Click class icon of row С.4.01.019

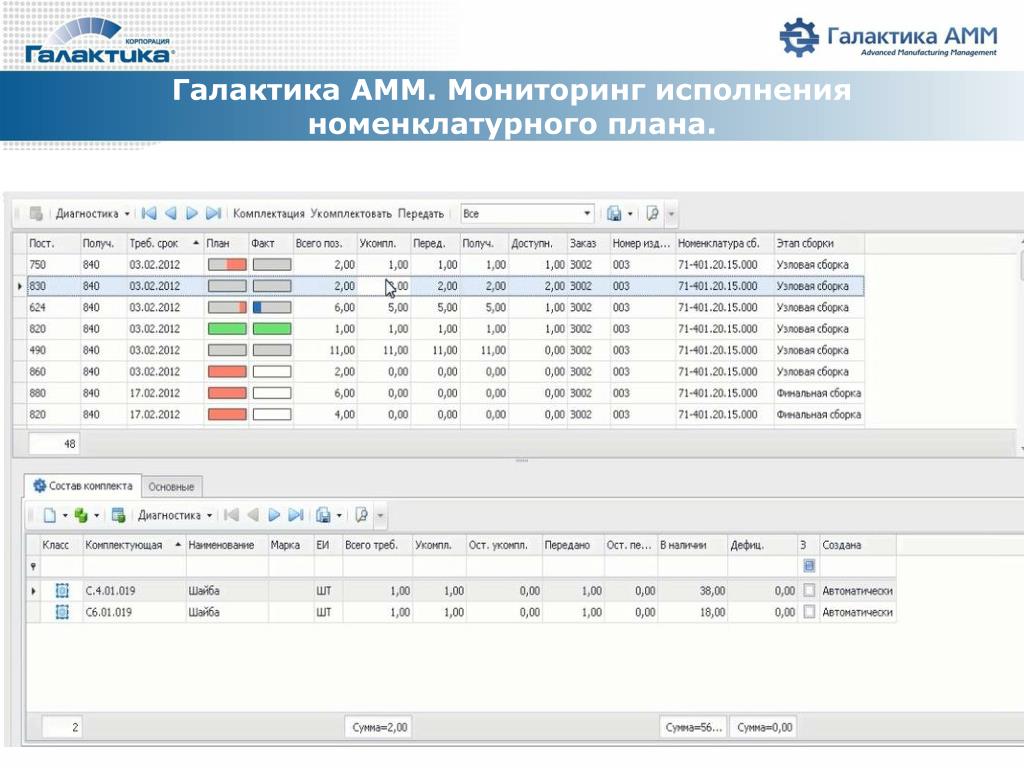pos(62,591)
